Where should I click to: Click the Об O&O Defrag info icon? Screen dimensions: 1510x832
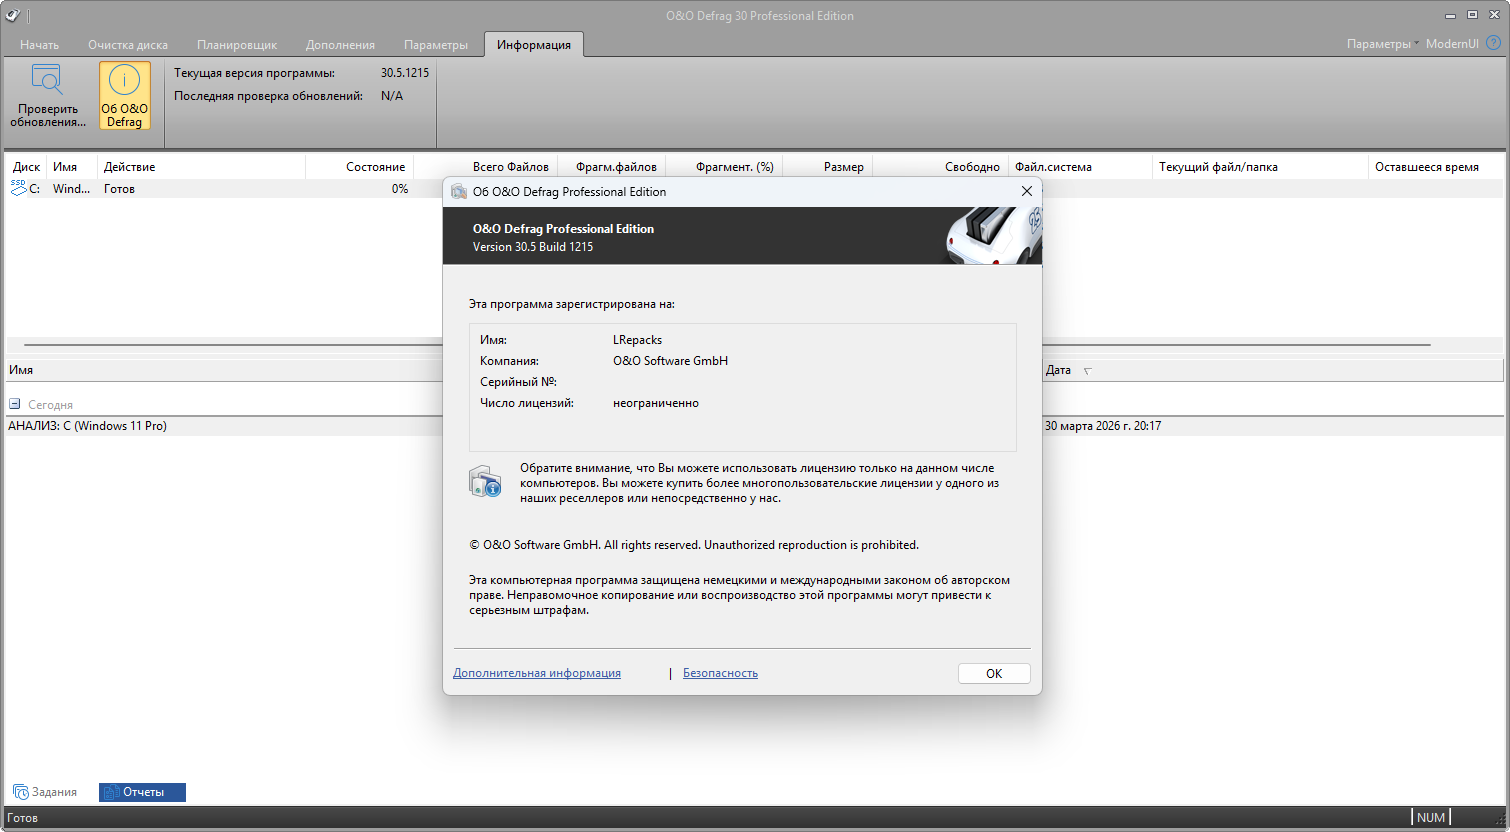coord(124,80)
